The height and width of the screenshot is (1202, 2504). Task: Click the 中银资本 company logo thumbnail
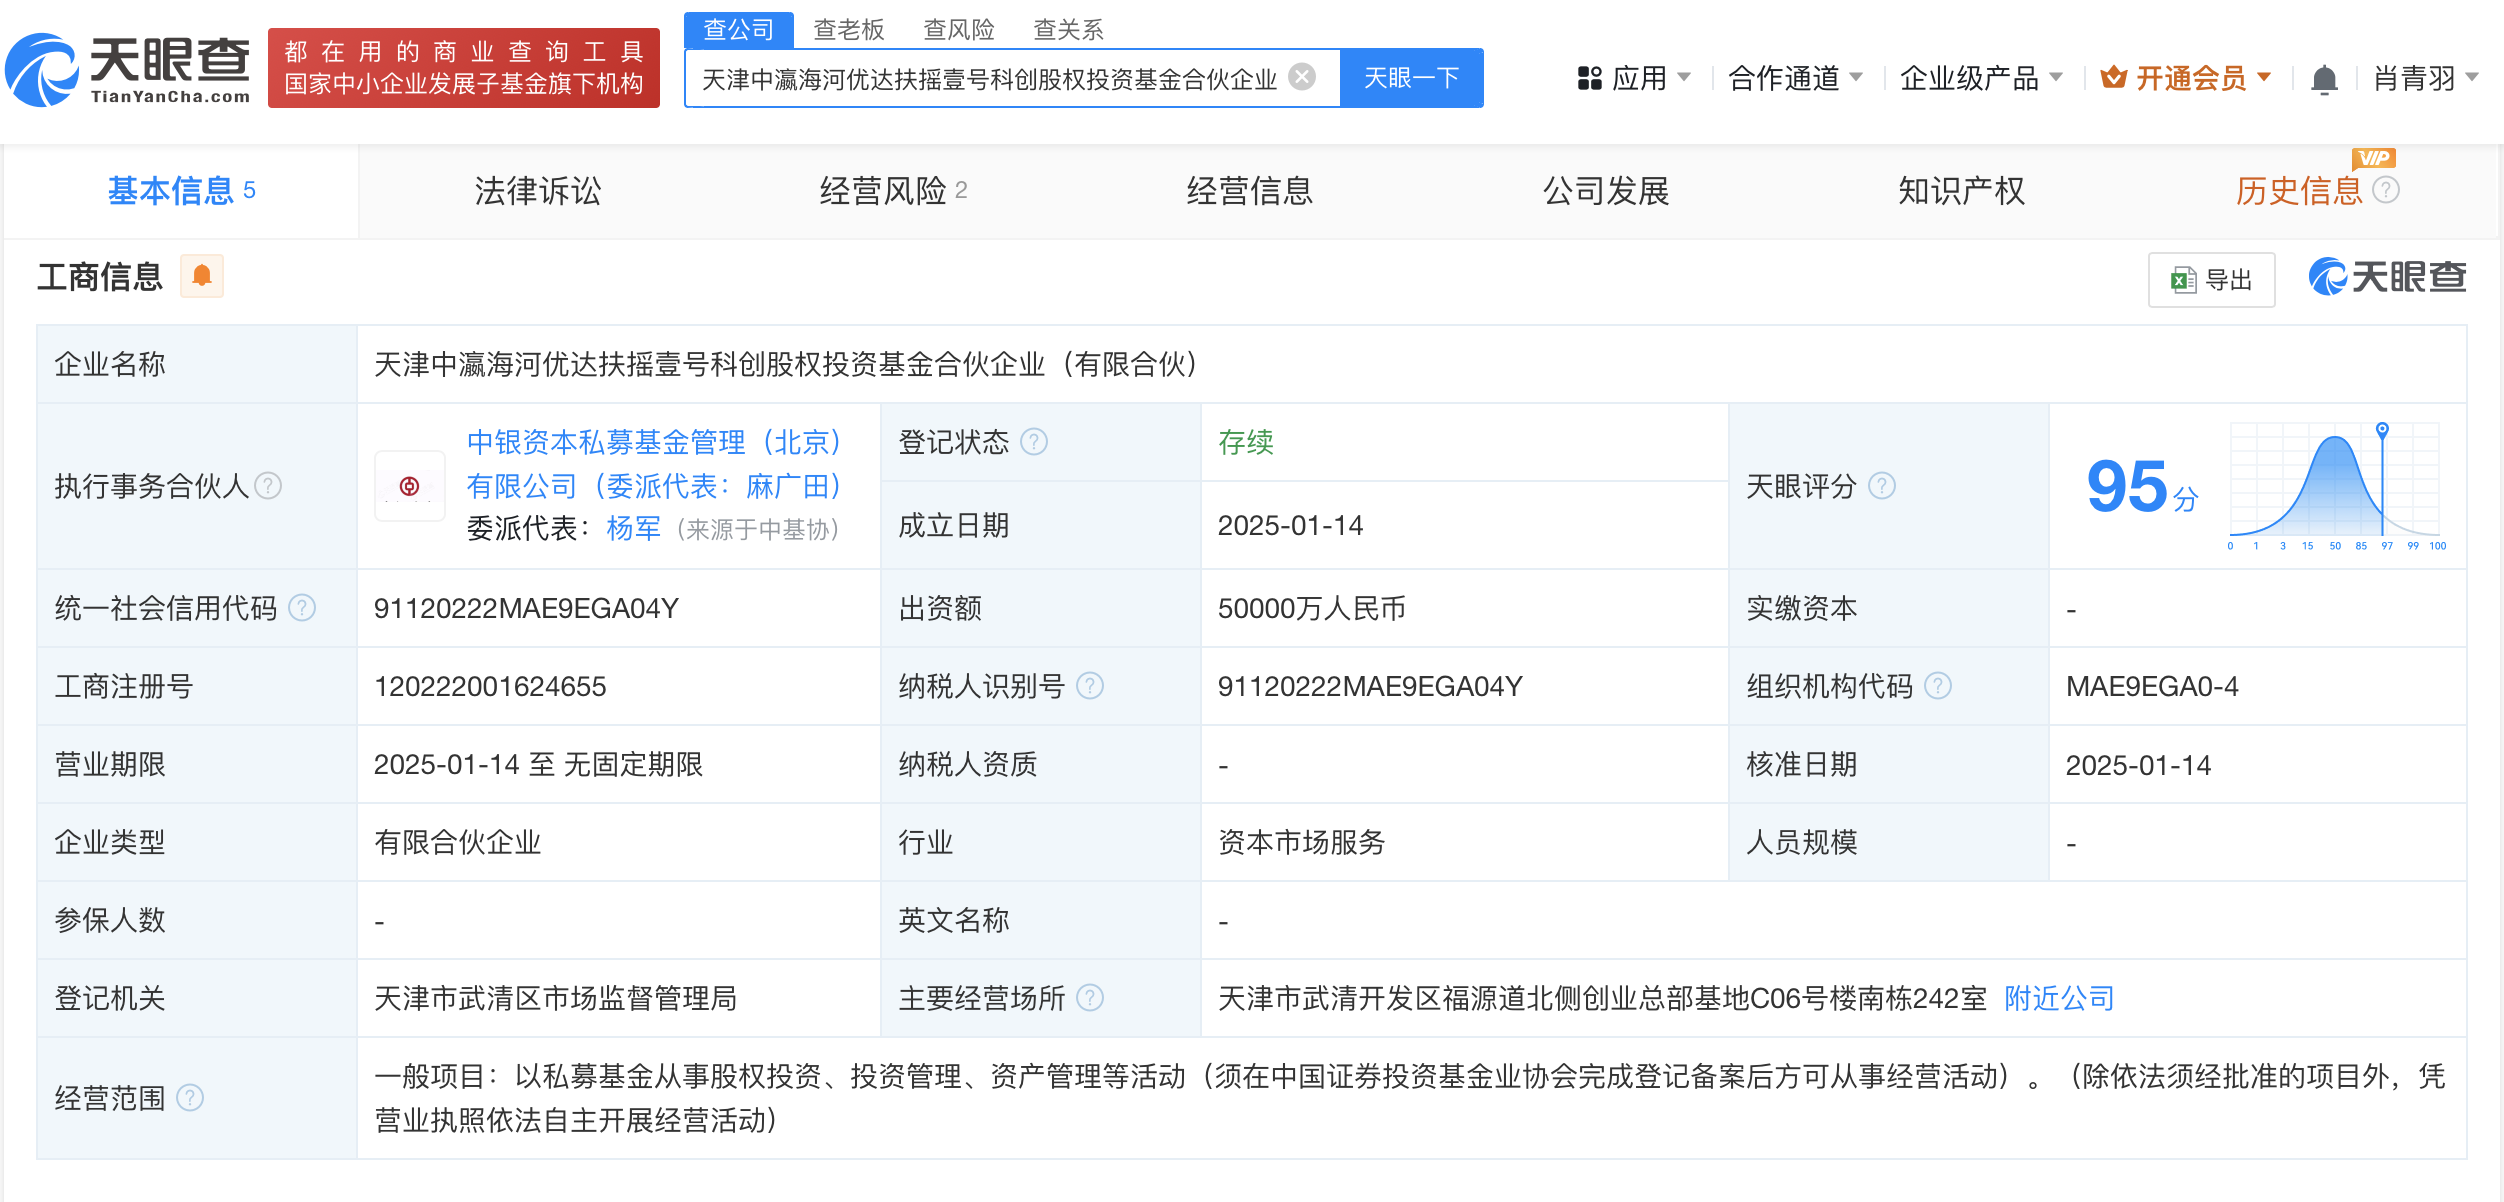coord(410,486)
